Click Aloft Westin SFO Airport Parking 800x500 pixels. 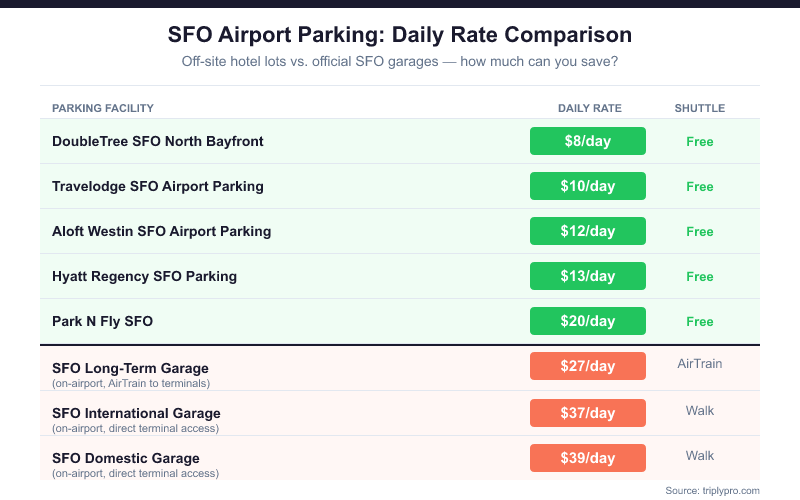pyautogui.click(x=161, y=231)
